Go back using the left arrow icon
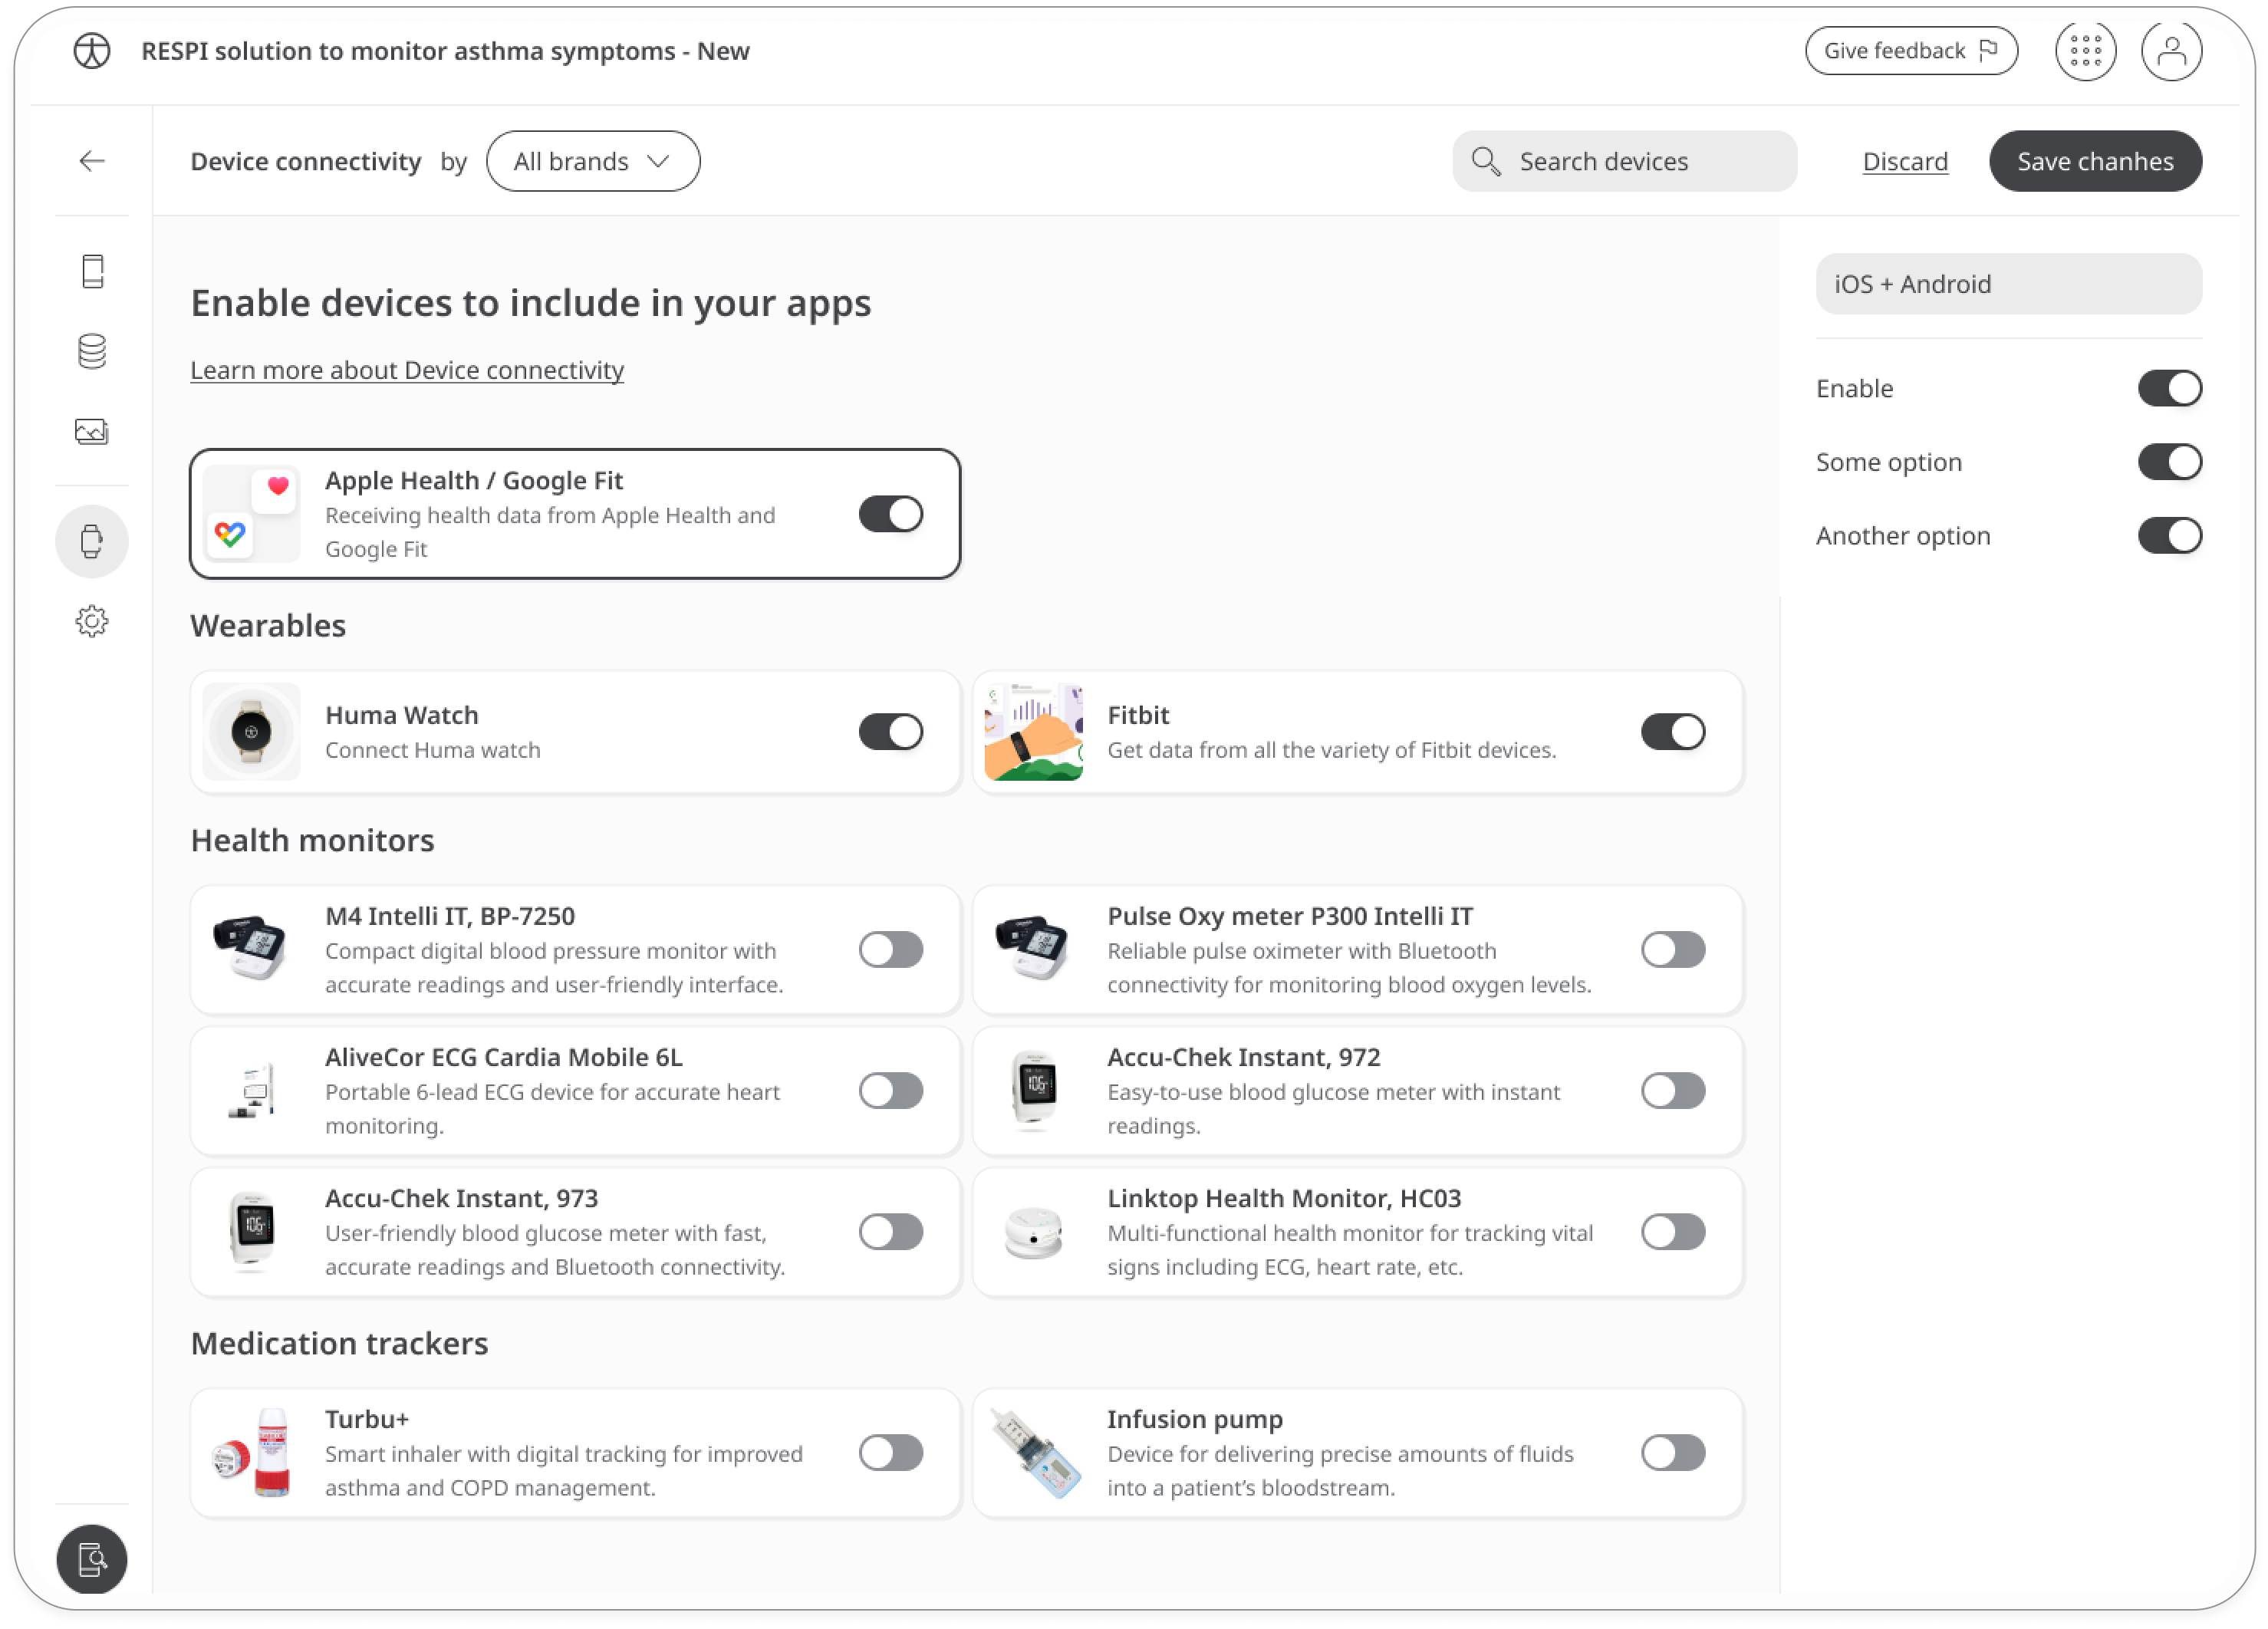Screen dimensions: 2268x1629 click(x=92, y=161)
